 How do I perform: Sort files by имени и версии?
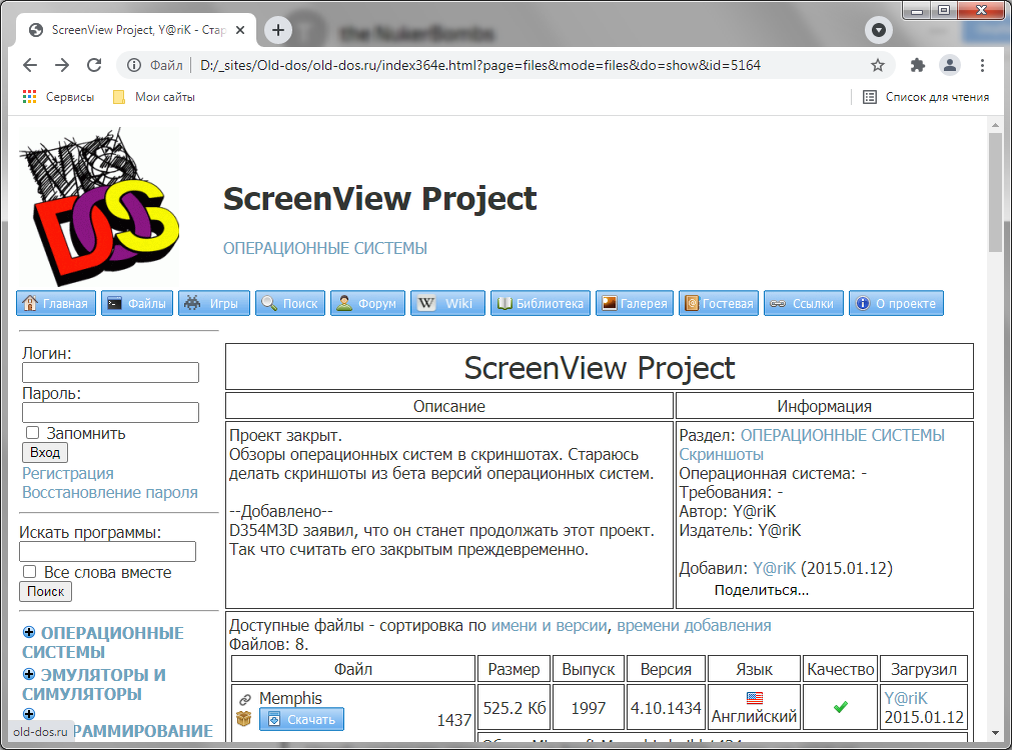(549, 625)
